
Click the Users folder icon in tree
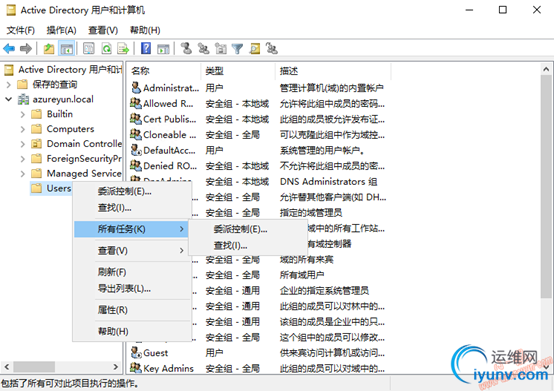[x=36, y=188]
